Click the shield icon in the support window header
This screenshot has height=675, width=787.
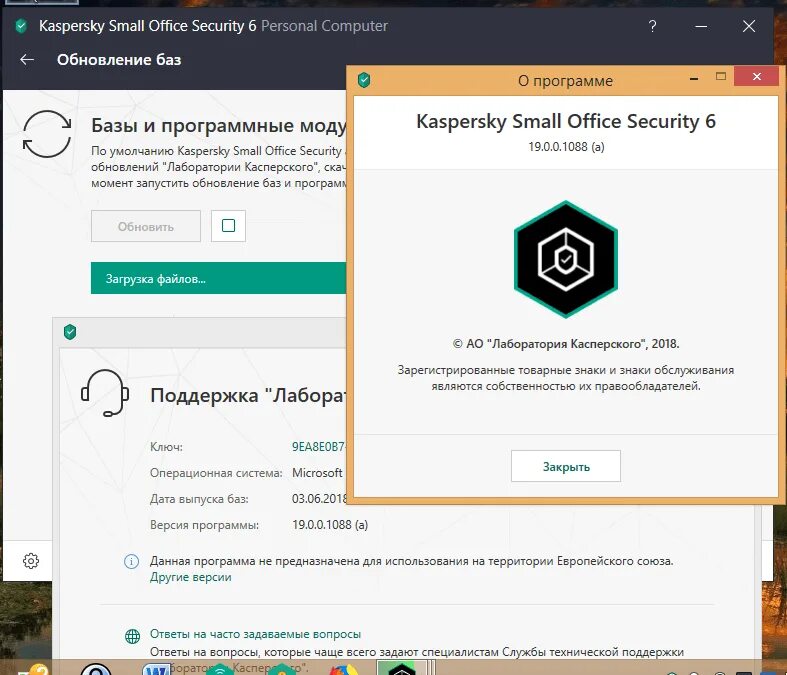click(70, 332)
